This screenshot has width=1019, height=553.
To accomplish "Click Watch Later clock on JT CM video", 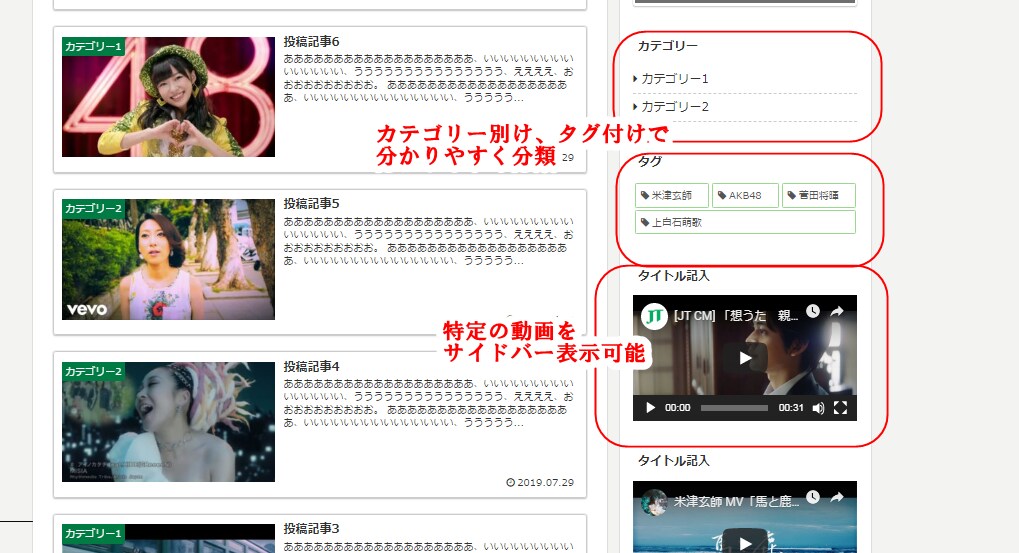I will (813, 311).
